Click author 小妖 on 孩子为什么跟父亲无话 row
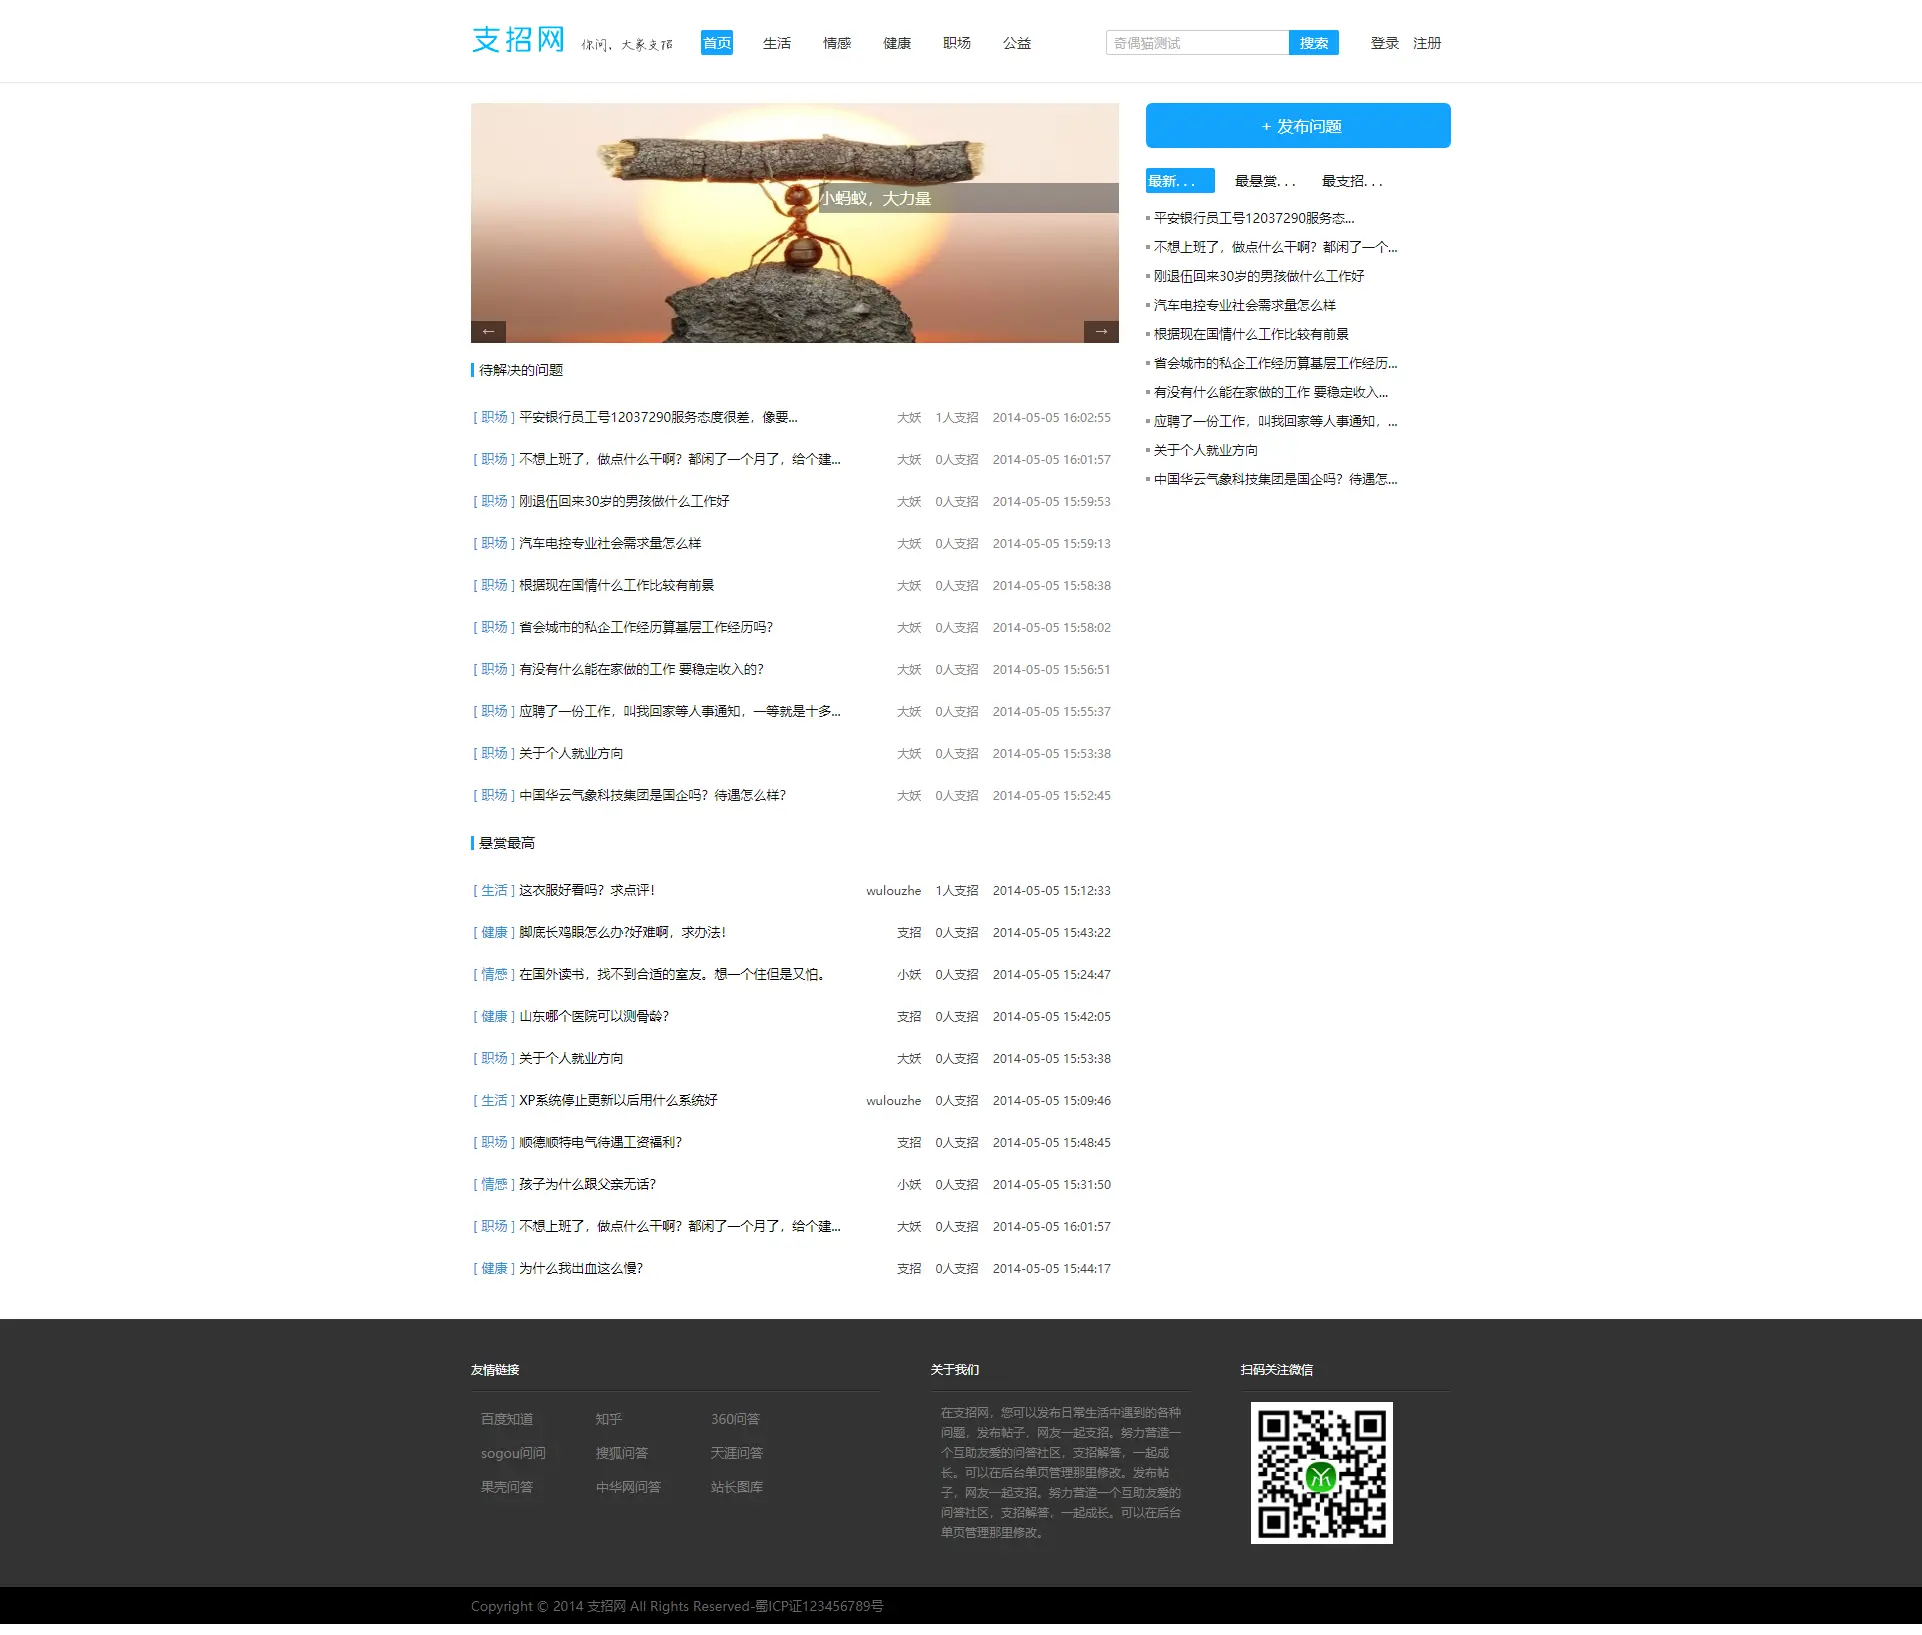Viewport: 1922px width, 1635px height. point(909,1184)
